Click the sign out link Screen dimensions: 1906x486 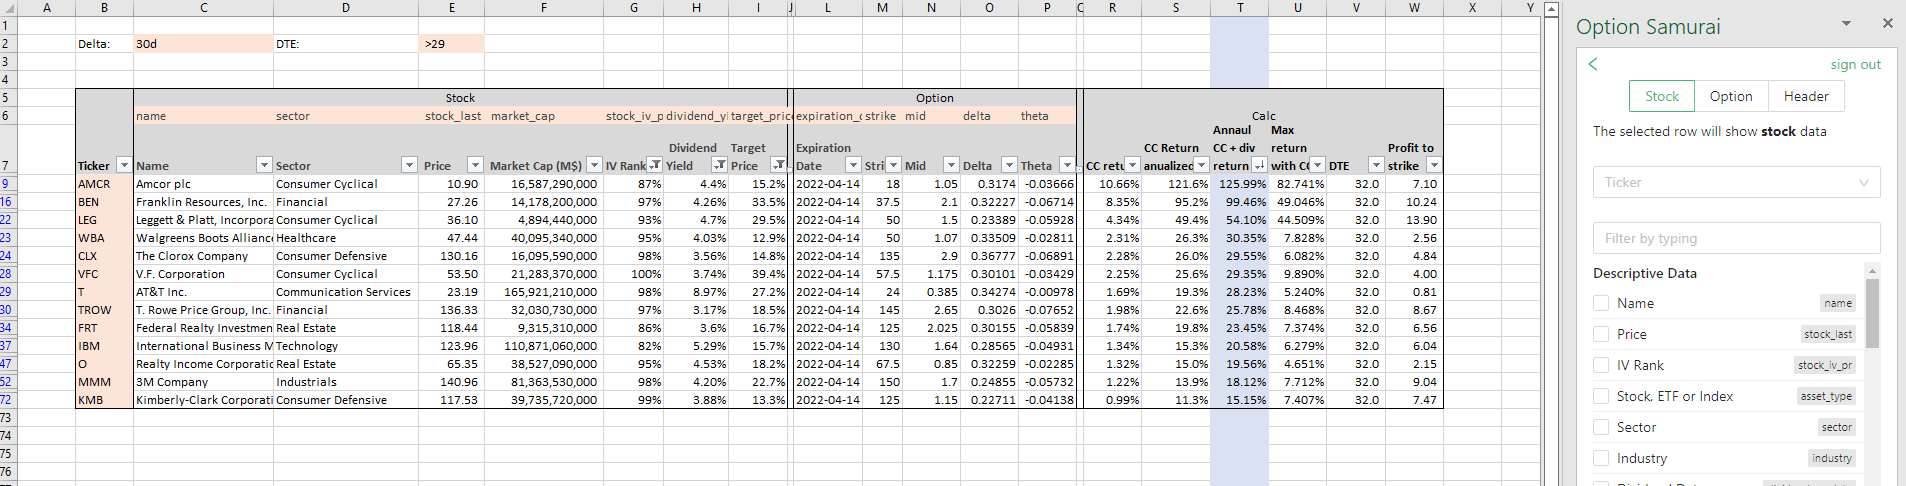[1855, 64]
